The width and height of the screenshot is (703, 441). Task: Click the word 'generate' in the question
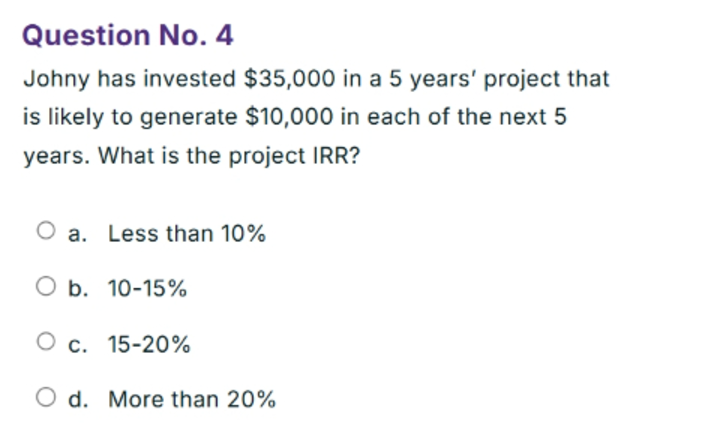point(189,118)
